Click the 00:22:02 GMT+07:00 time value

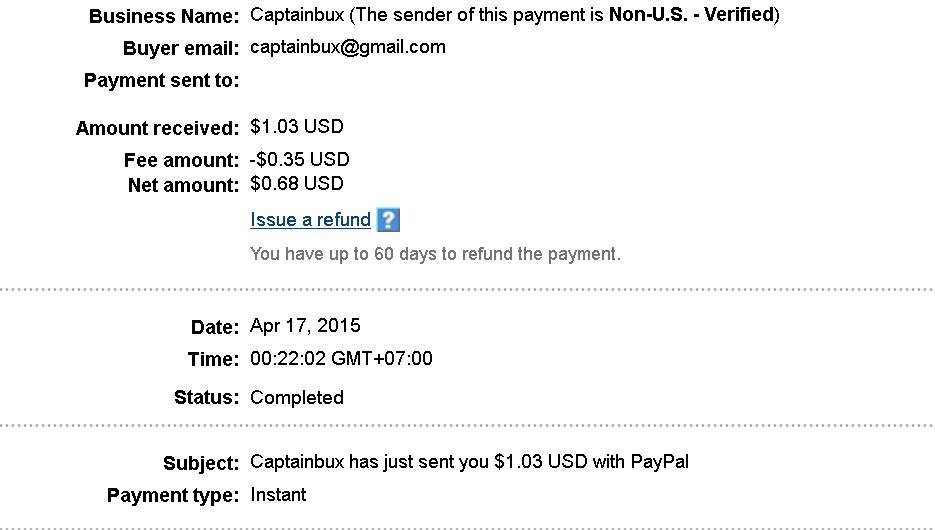tap(341, 359)
